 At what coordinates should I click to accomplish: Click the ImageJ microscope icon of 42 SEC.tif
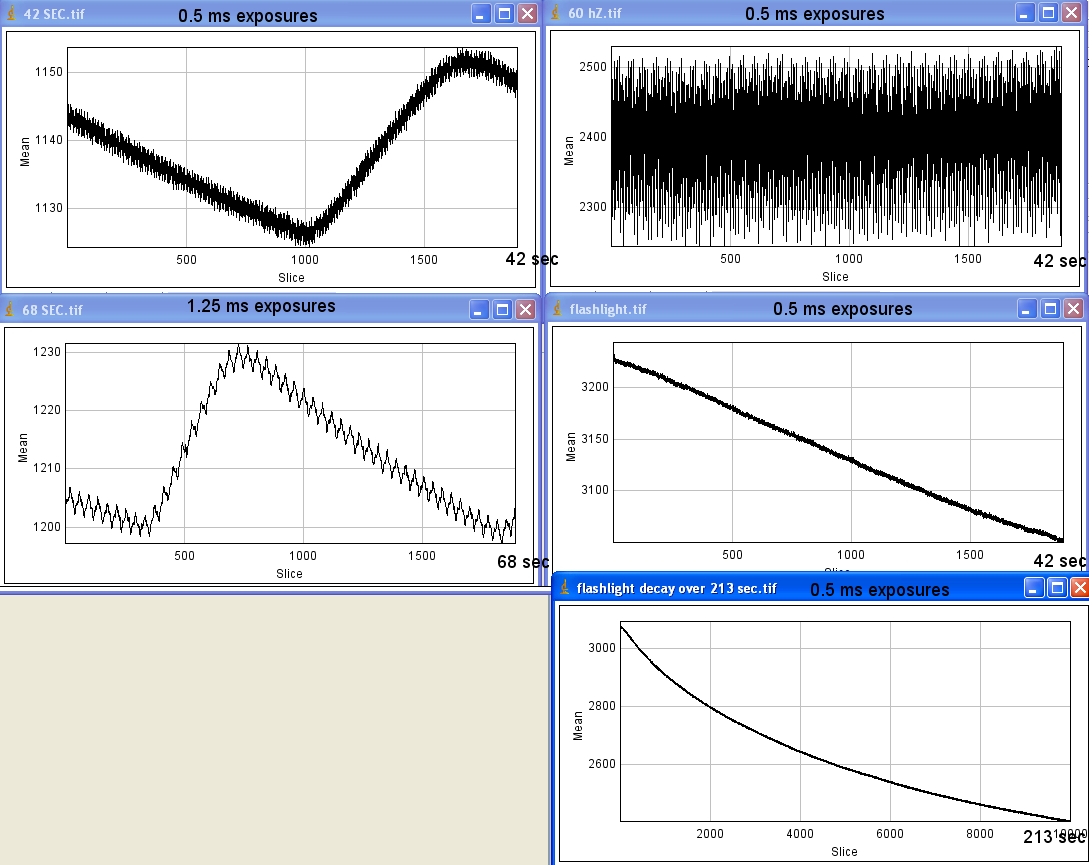pos(12,14)
